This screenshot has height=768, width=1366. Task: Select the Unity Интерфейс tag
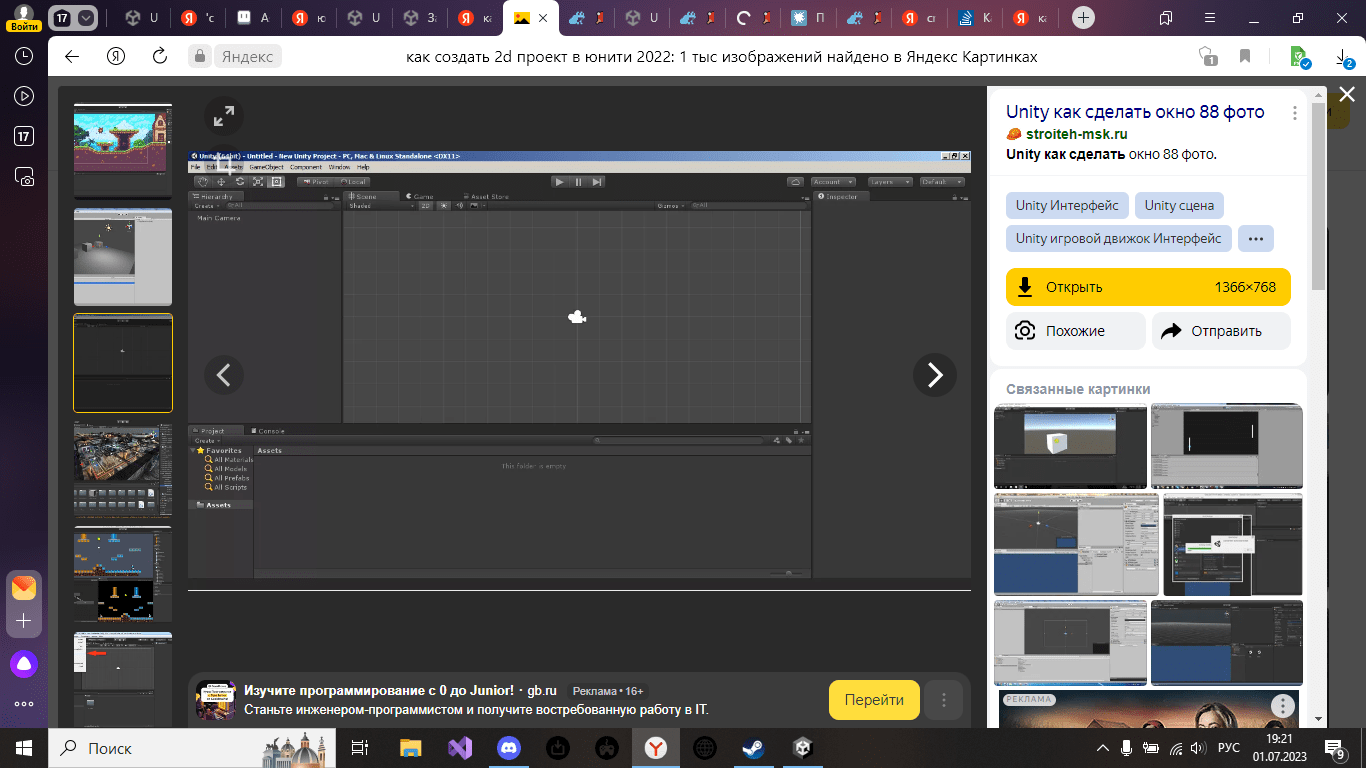(1067, 206)
